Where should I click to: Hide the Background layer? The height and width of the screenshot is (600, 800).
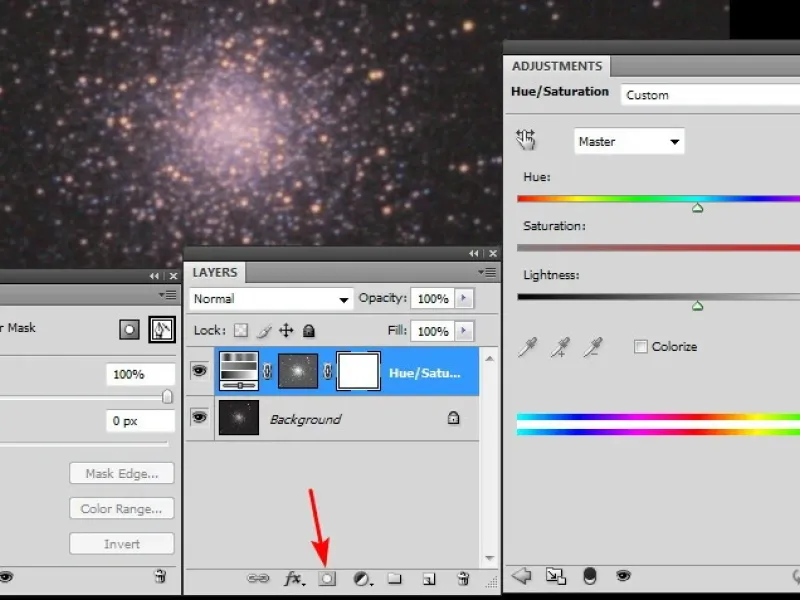click(199, 418)
